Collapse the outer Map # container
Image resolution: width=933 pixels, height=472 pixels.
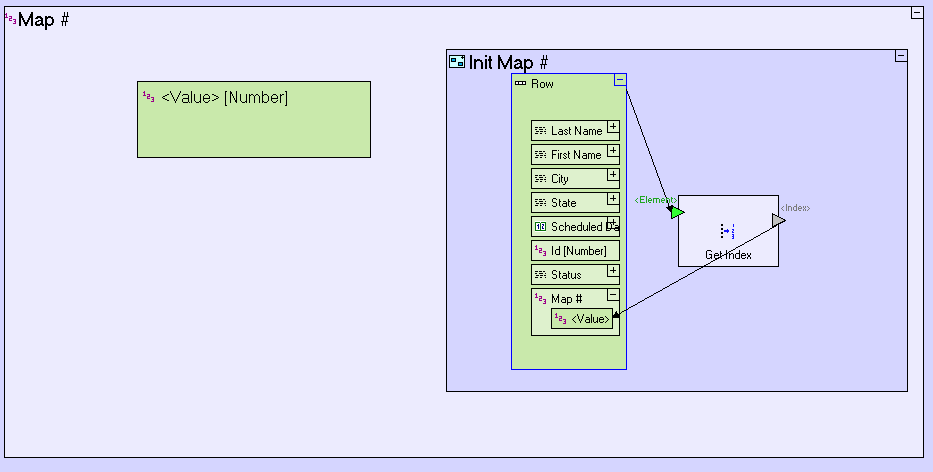point(916,13)
